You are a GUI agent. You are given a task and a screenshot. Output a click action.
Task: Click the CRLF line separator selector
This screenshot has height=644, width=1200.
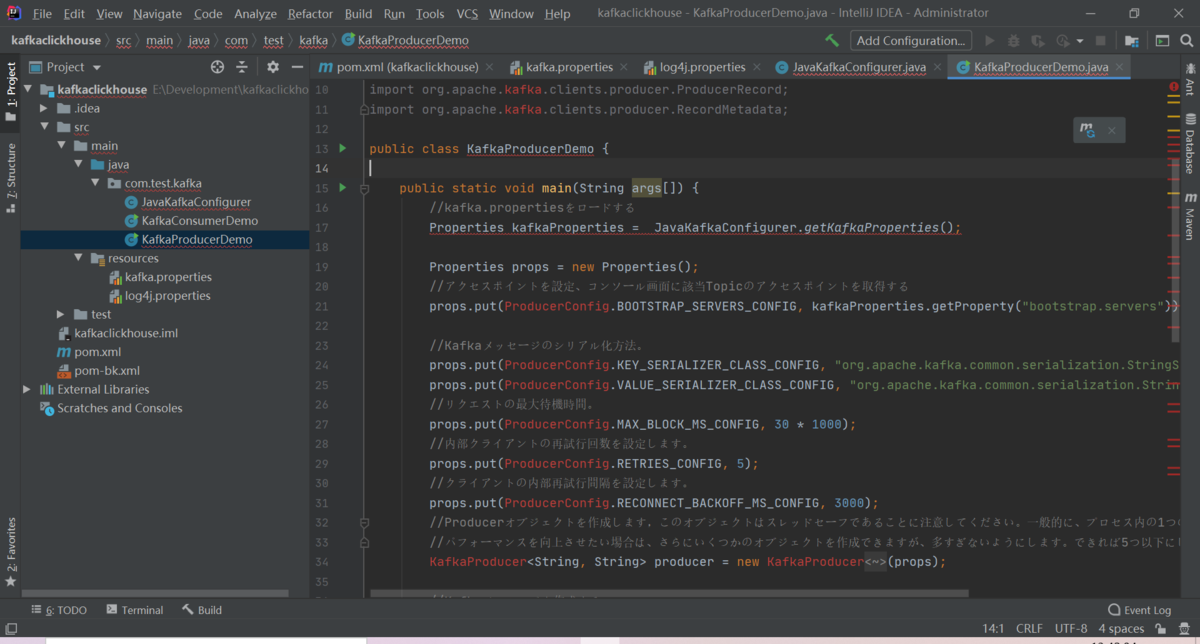point(1029,629)
